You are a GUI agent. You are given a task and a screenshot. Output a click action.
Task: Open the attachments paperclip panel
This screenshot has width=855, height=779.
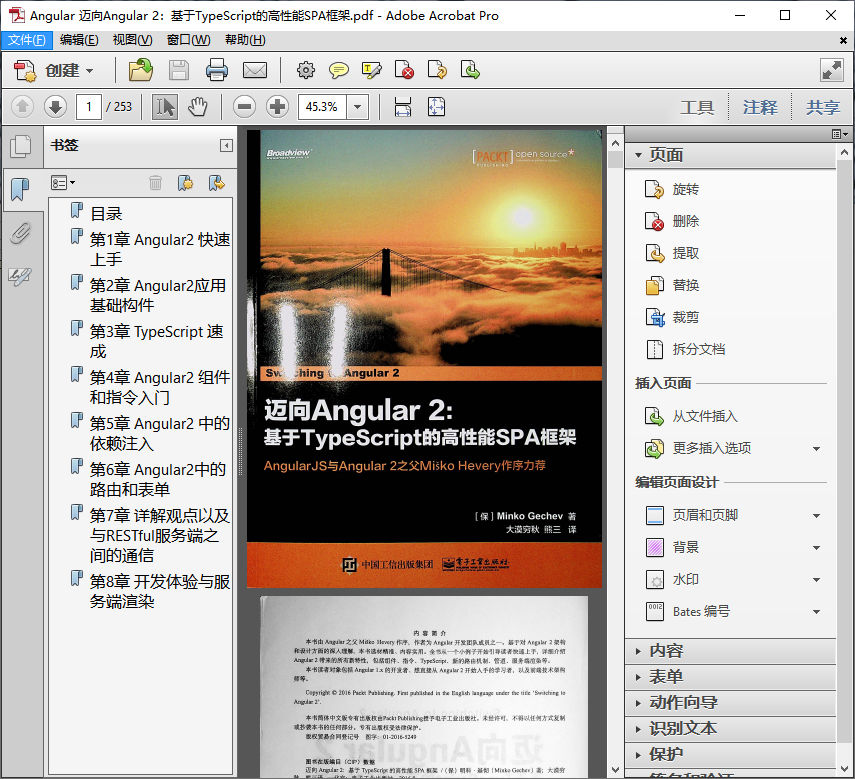(x=21, y=233)
